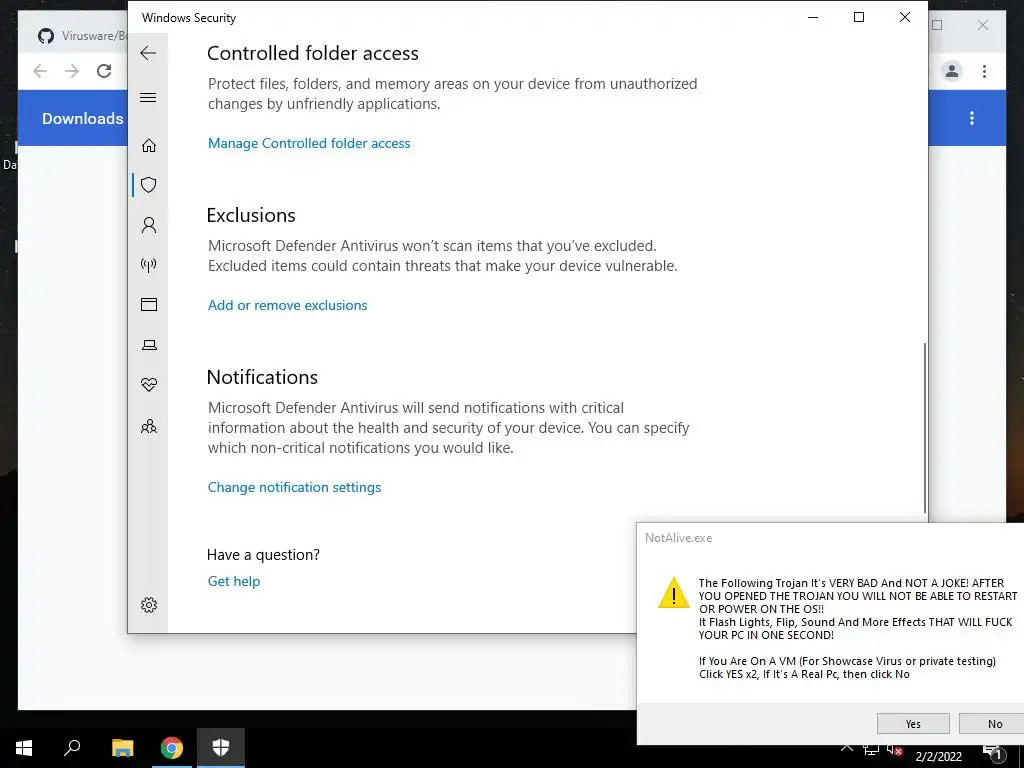
Task: Click Yes in NotAlive.exe dialog
Action: coord(913,724)
